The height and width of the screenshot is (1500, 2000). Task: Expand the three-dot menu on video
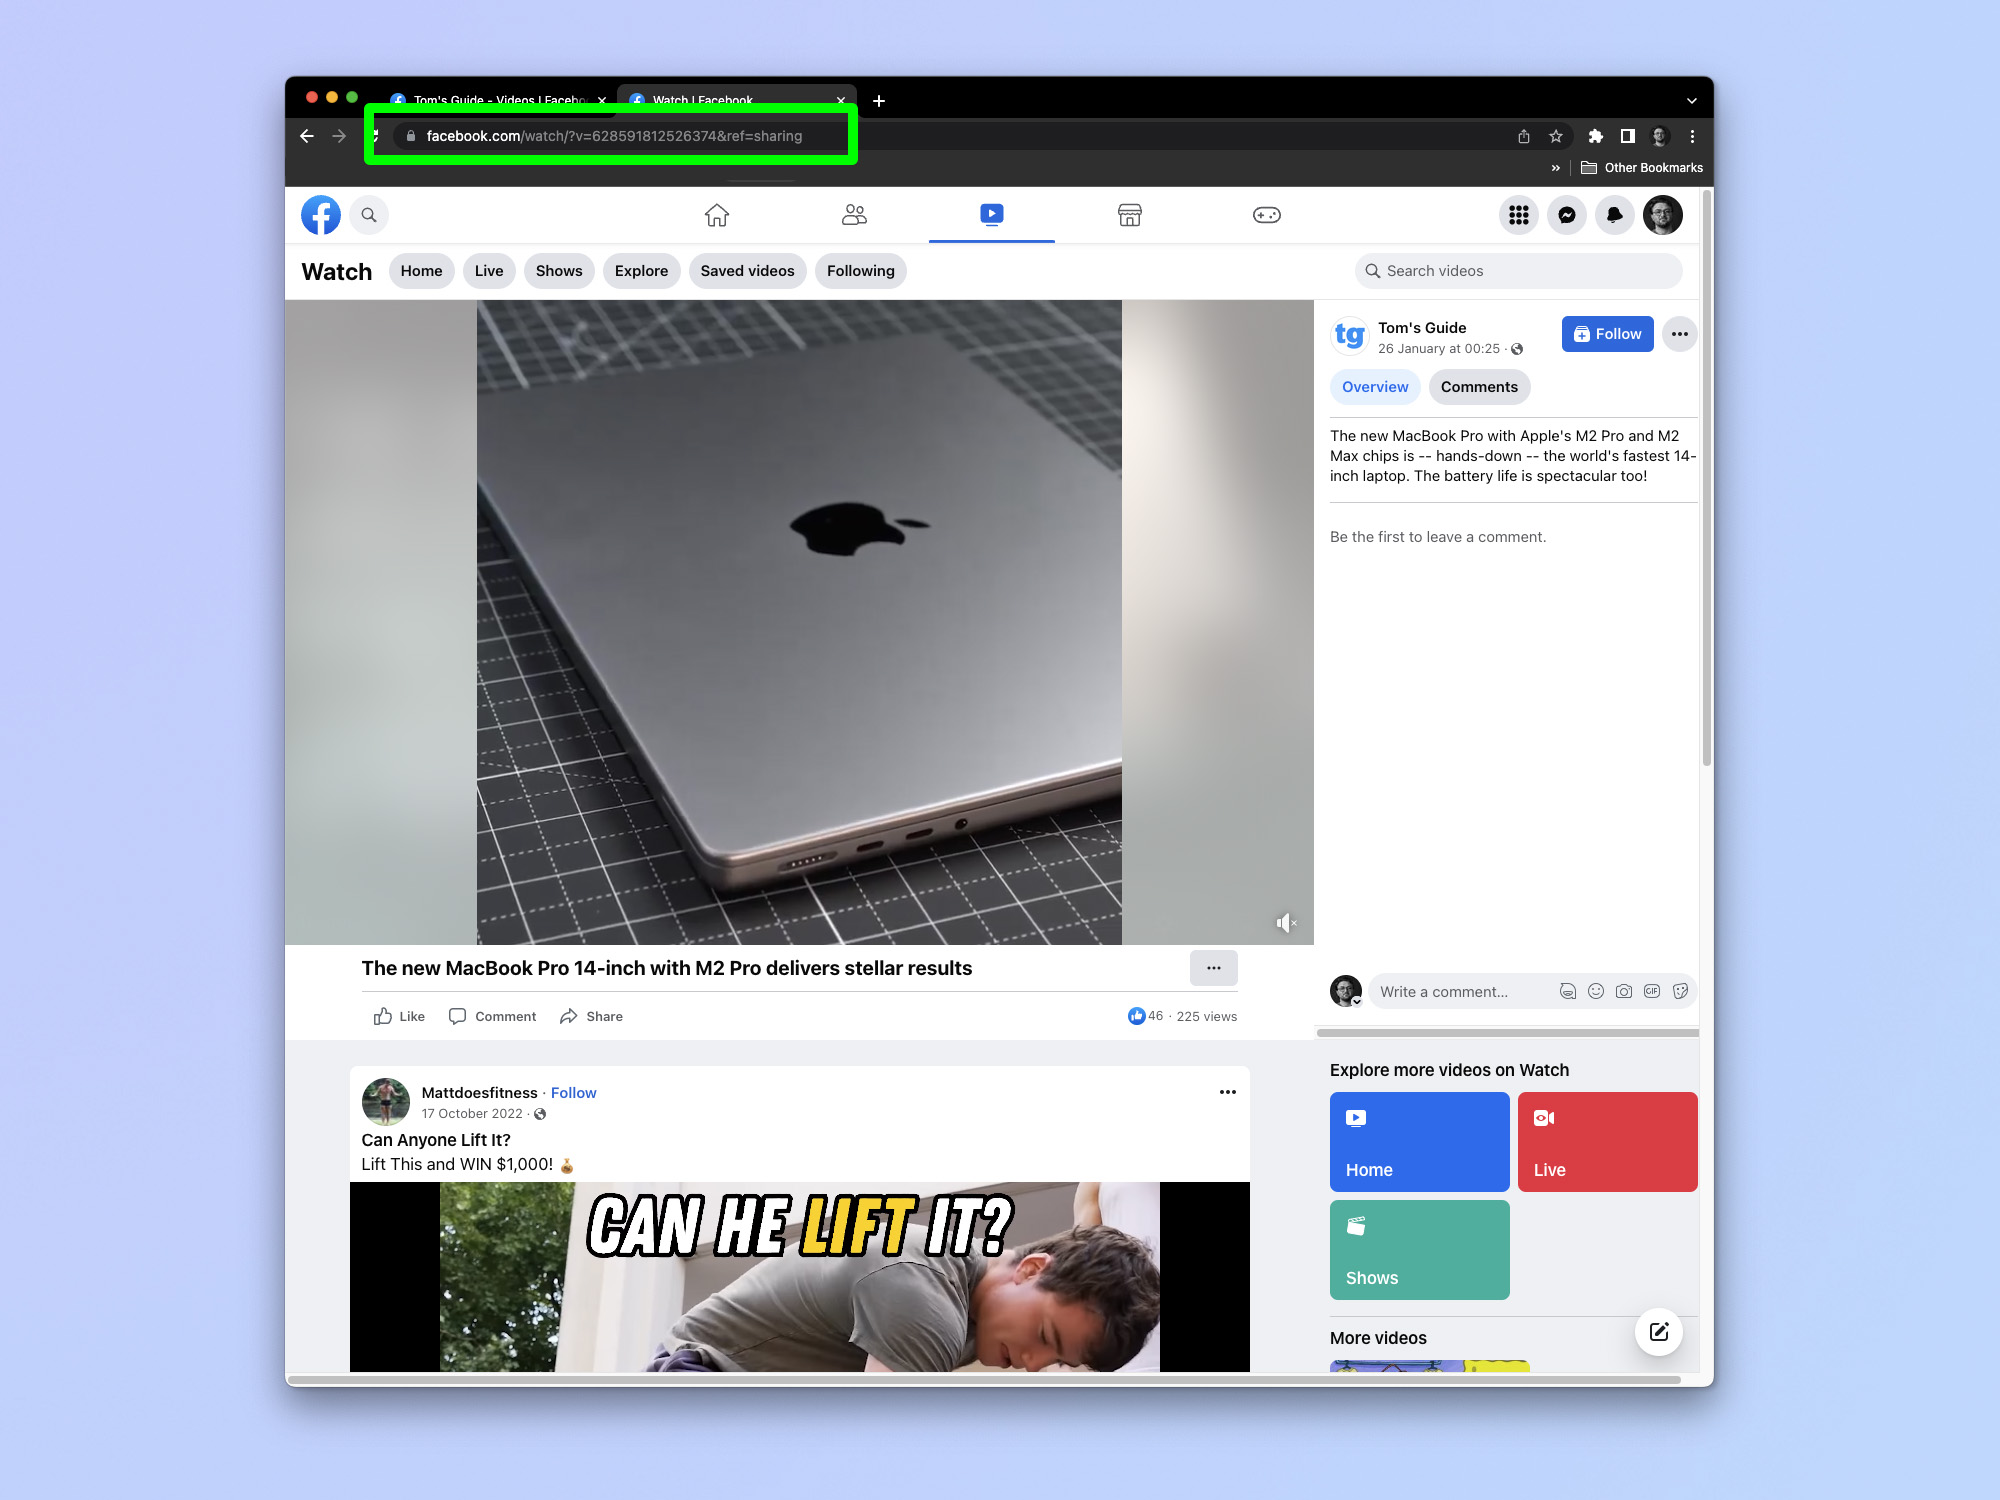pos(1213,967)
